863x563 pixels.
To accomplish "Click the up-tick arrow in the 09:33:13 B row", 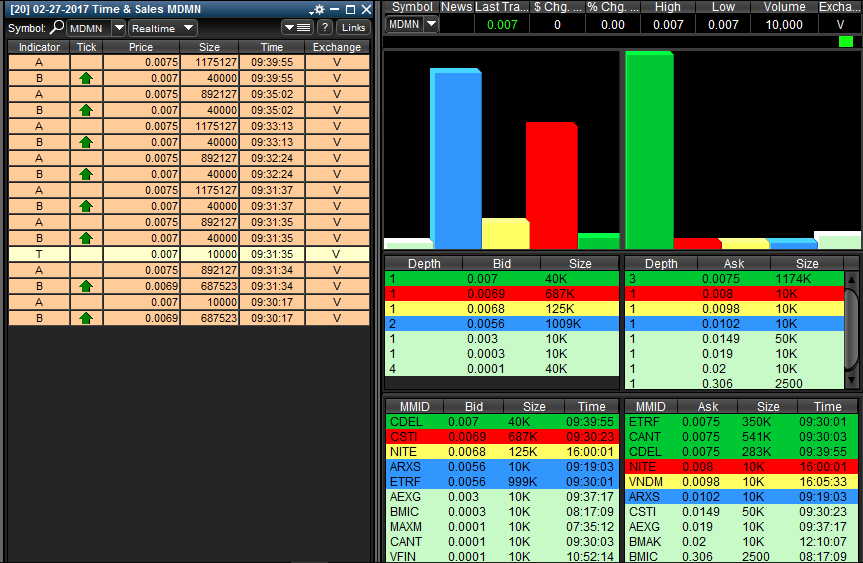I will pyautogui.click(x=86, y=142).
